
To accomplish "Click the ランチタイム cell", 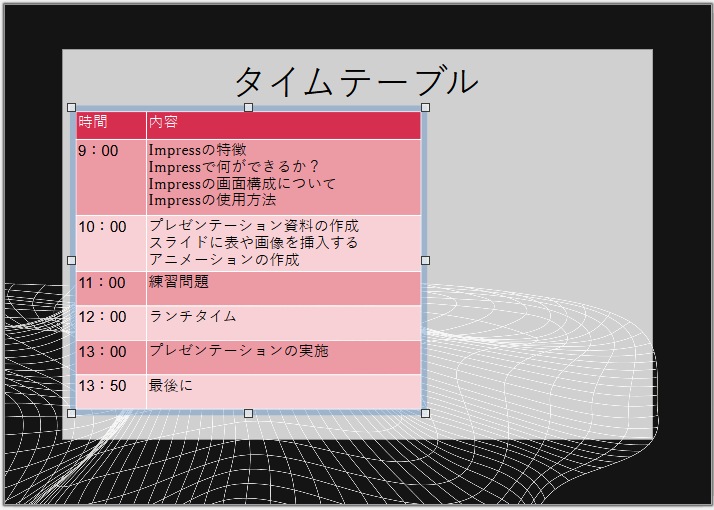I will pos(284,323).
